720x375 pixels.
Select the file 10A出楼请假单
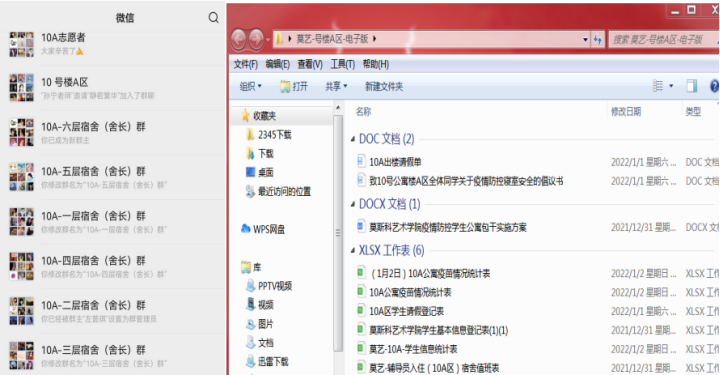tap(395, 162)
